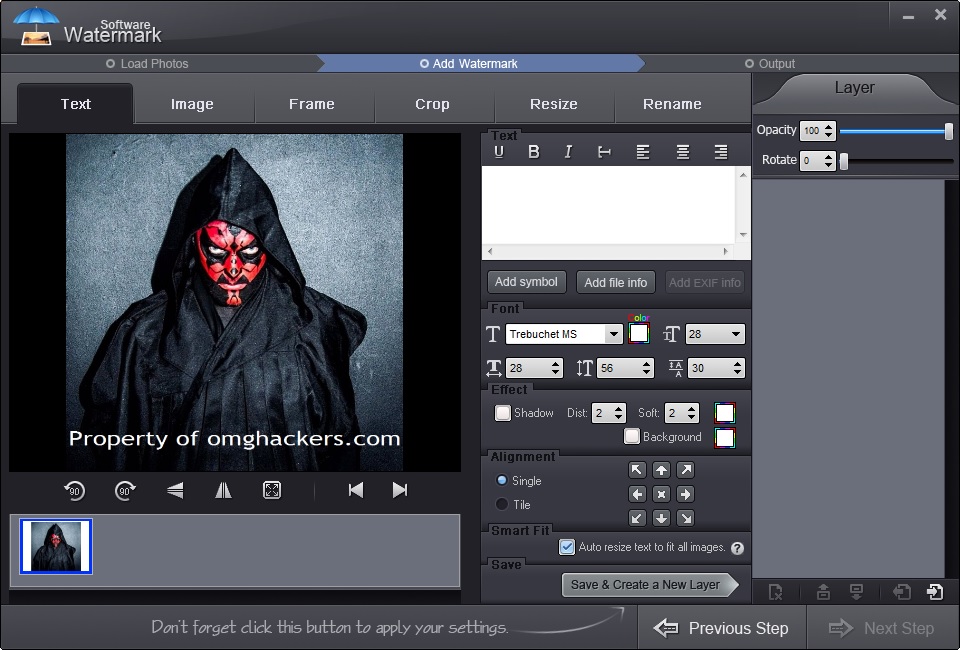Align watermark text left
The image size is (960, 650).
[x=643, y=152]
